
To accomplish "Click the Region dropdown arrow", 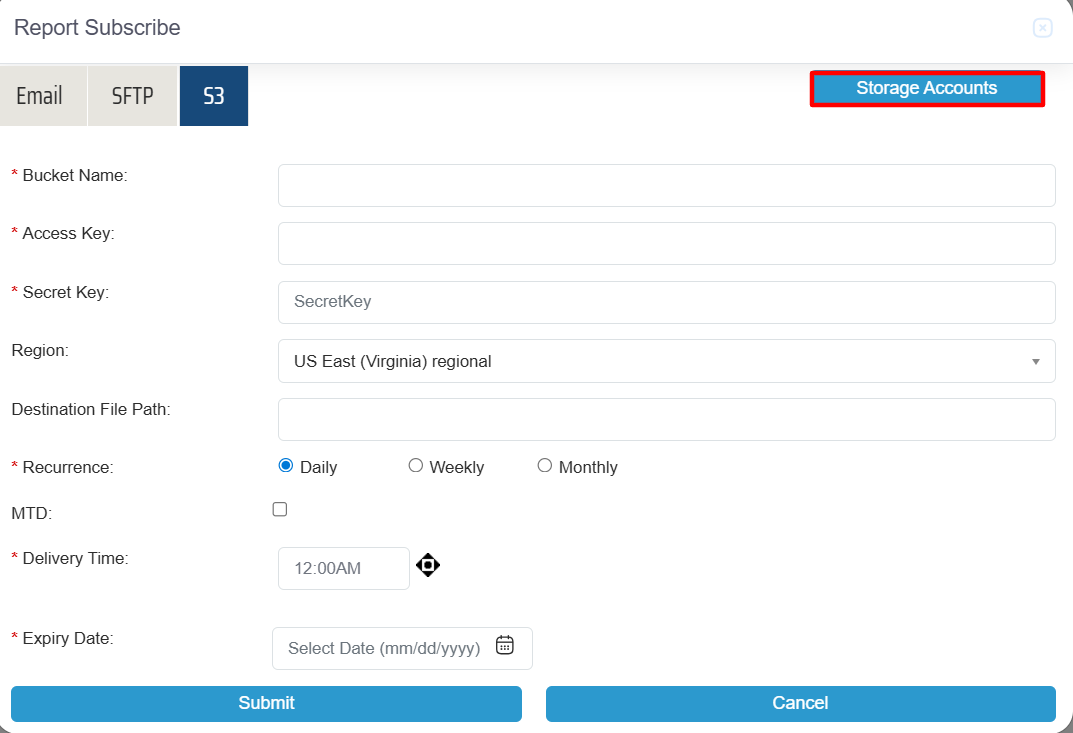I will tap(1035, 361).
